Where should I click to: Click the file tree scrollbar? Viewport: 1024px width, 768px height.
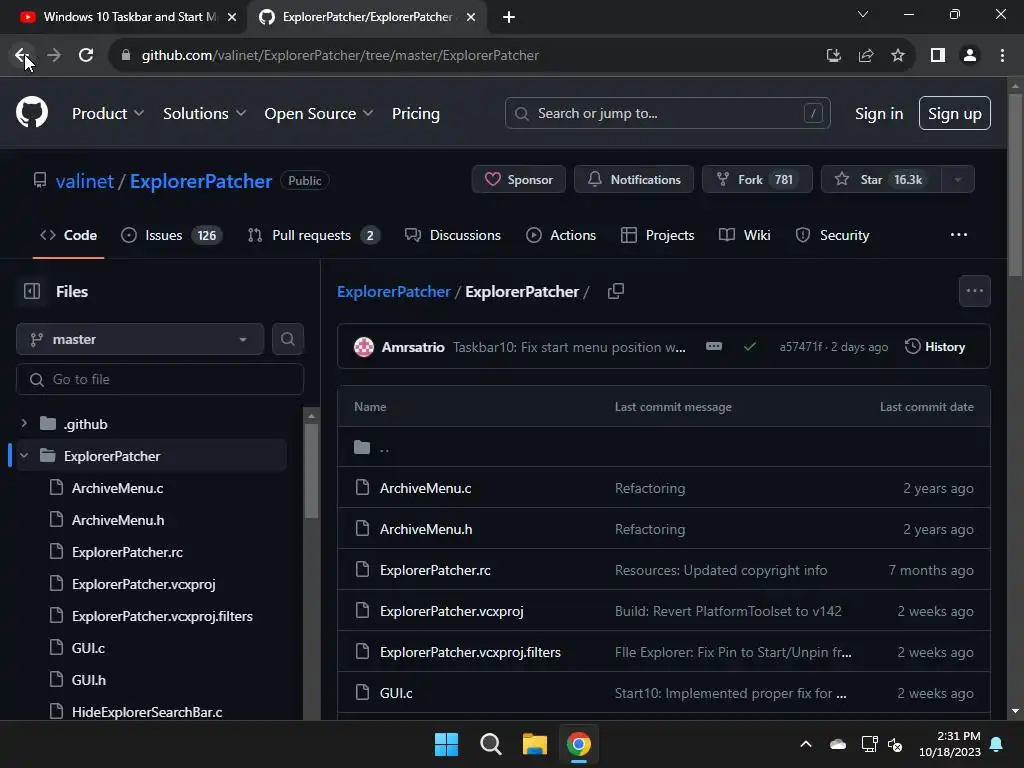click(x=312, y=470)
